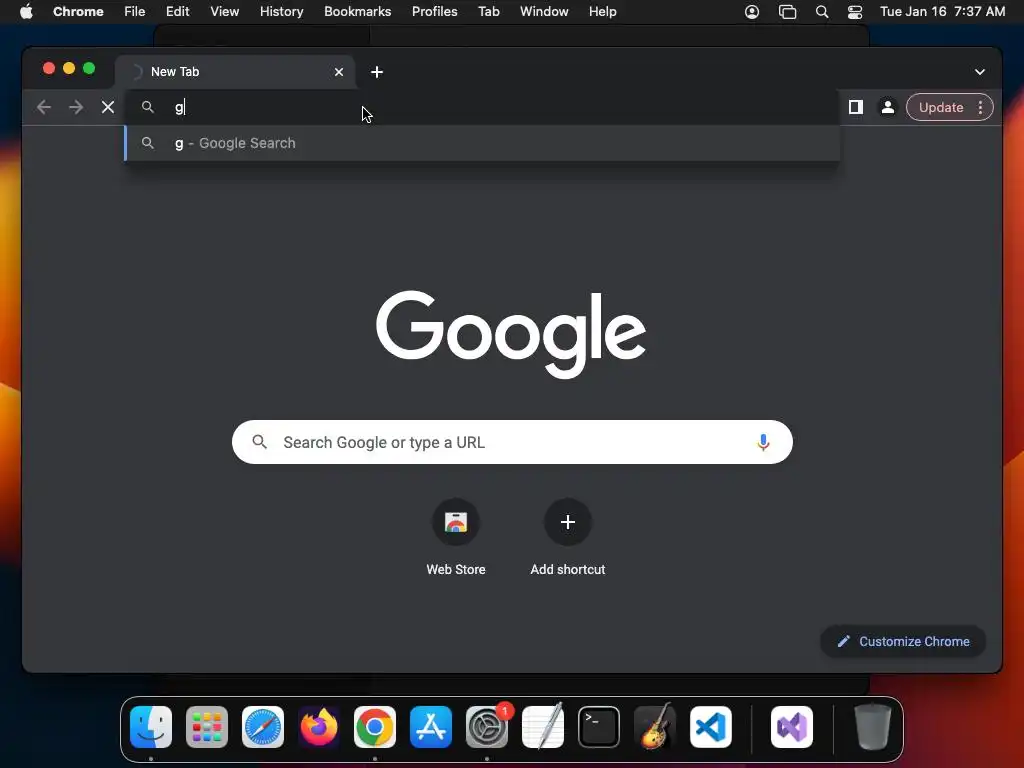This screenshot has height=768, width=1024.
Task: Click the Update button
Action: [940, 107]
